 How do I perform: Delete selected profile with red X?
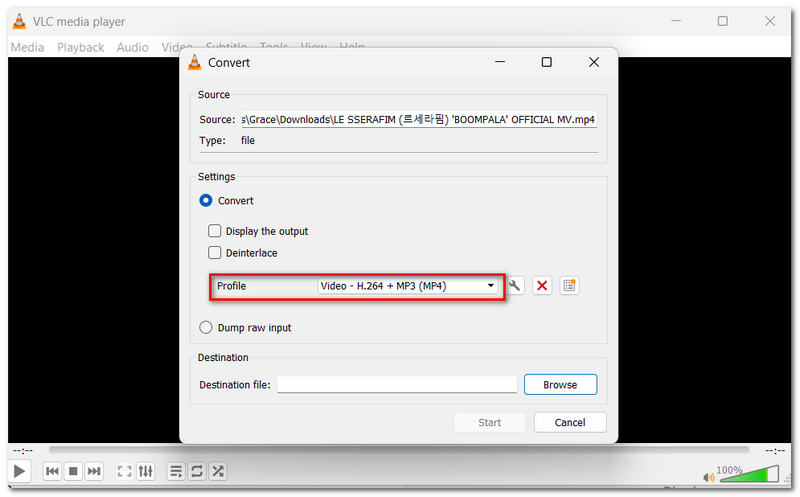[x=542, y=286]
